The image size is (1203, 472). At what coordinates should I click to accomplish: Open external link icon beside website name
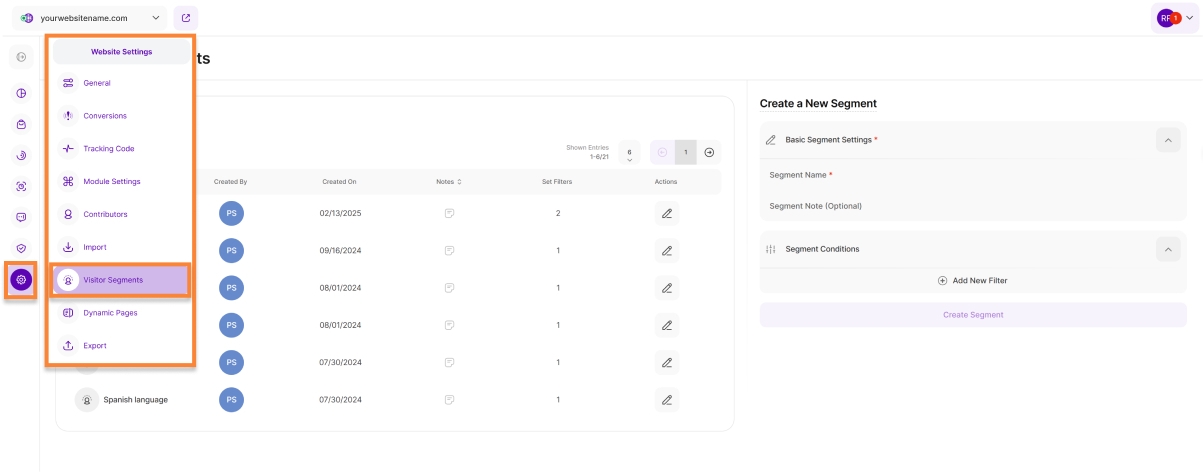click(185, 18)
